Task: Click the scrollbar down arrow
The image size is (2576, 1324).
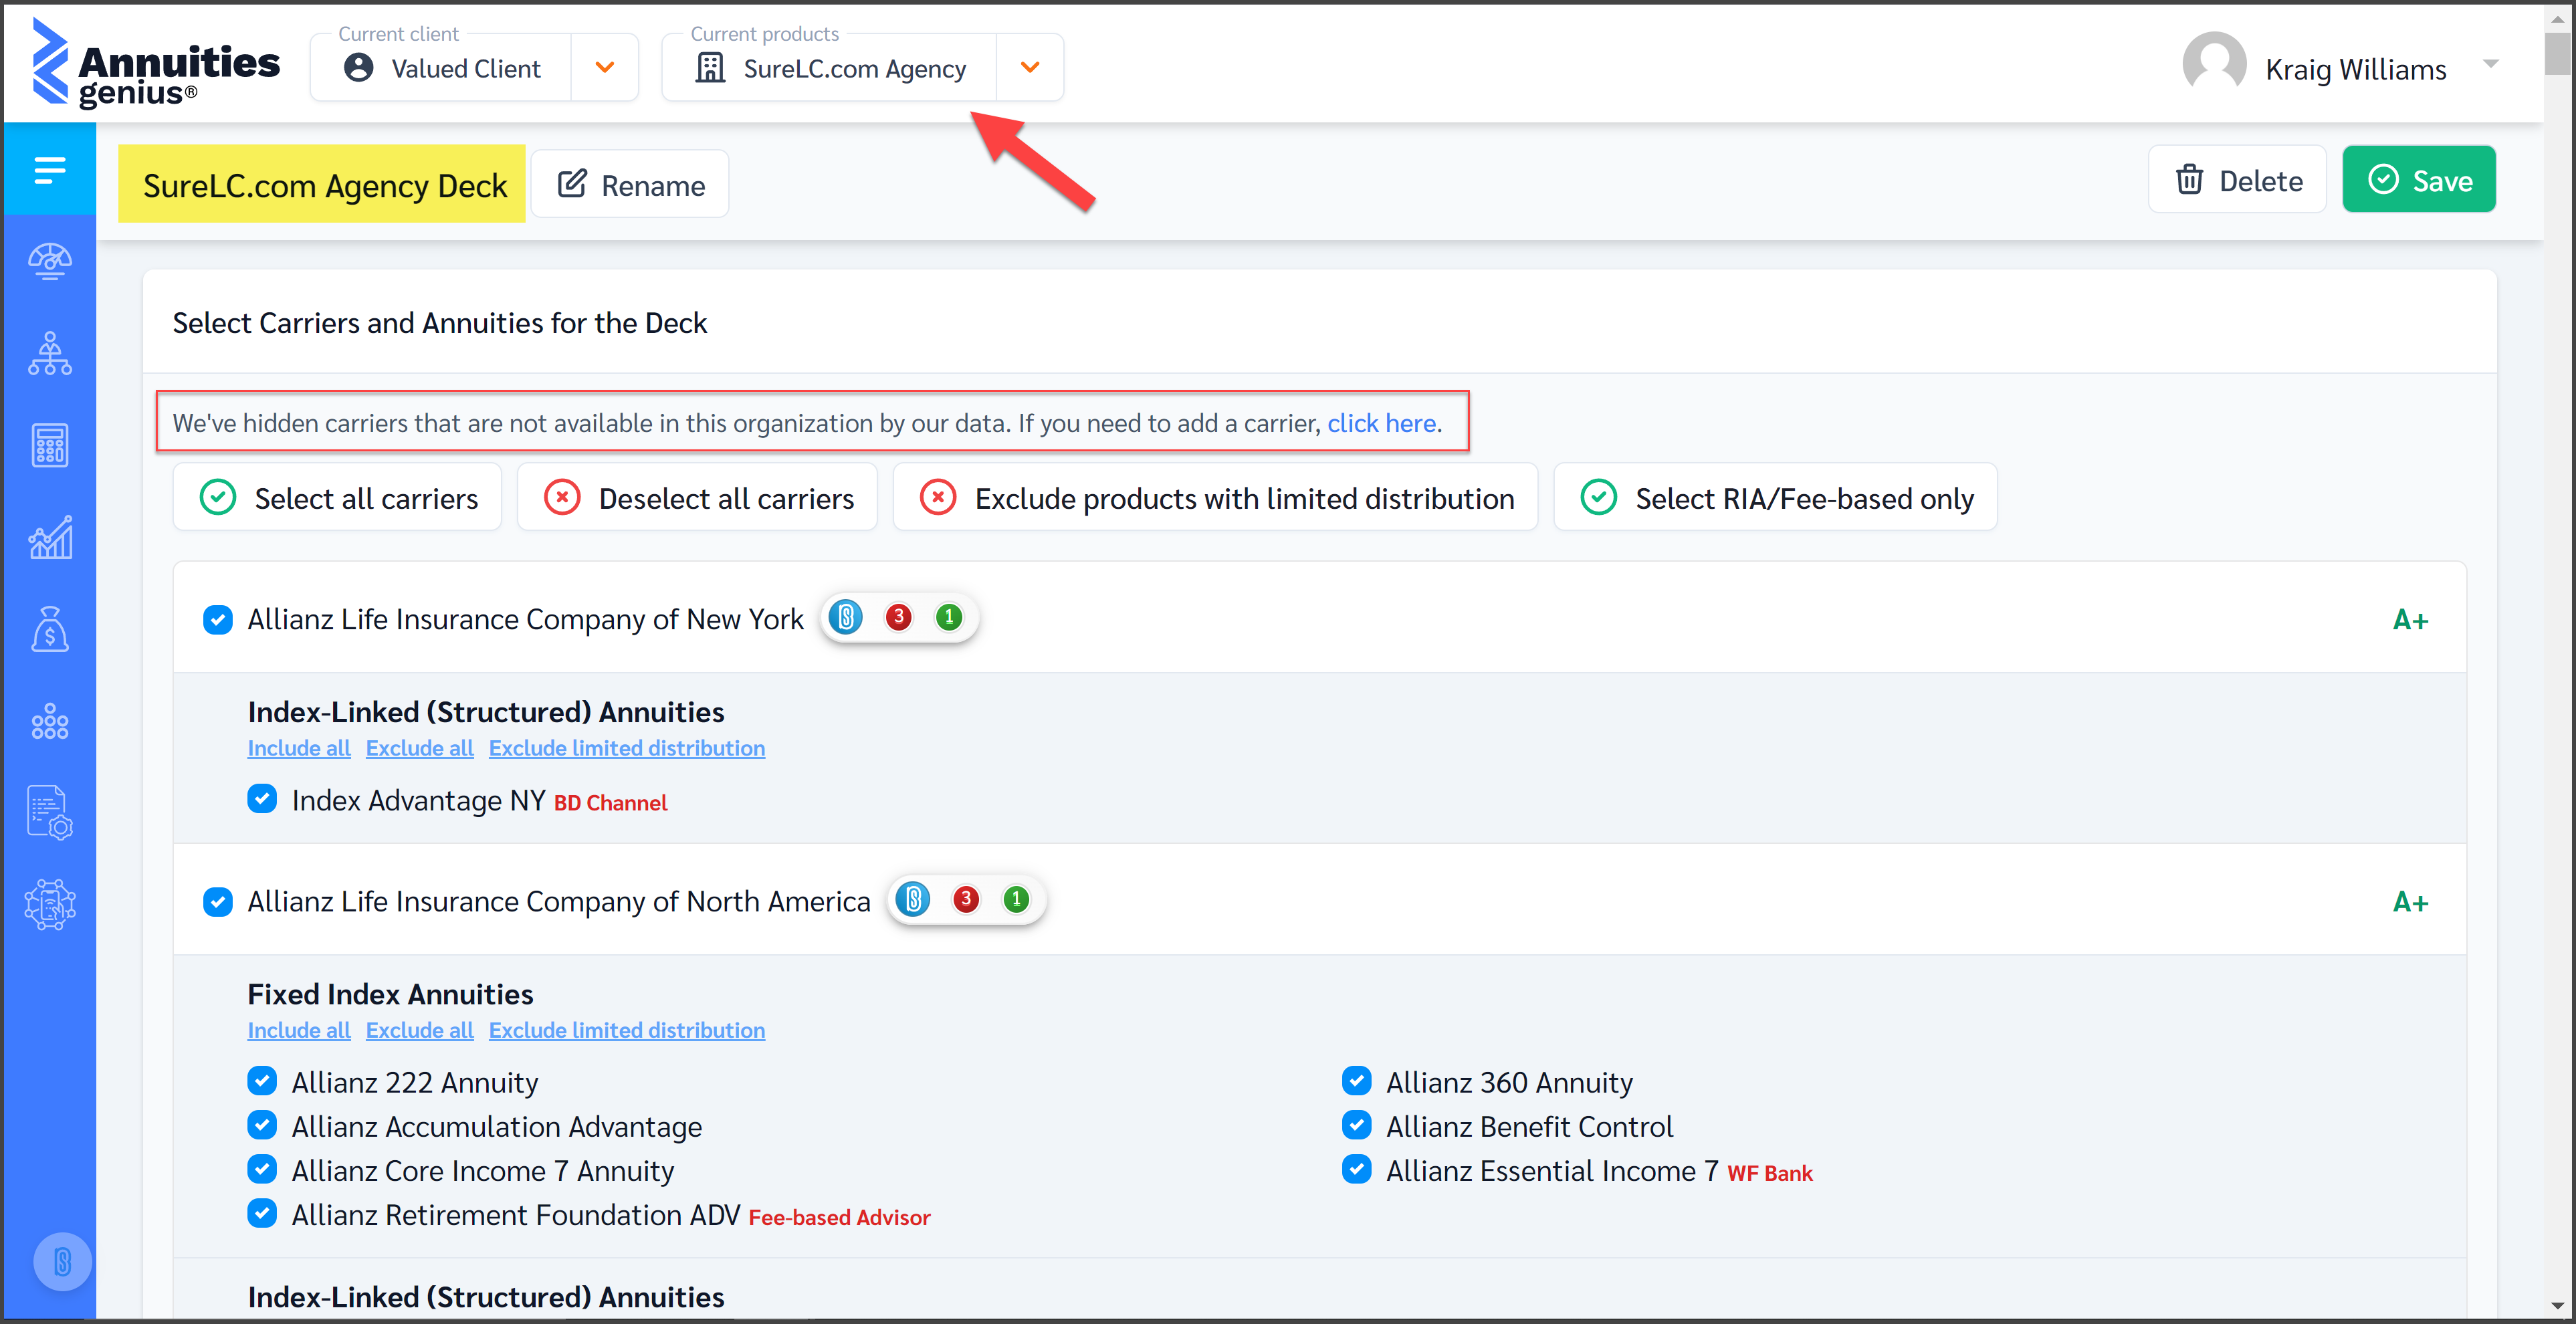Action: tap(2557, 1305)
